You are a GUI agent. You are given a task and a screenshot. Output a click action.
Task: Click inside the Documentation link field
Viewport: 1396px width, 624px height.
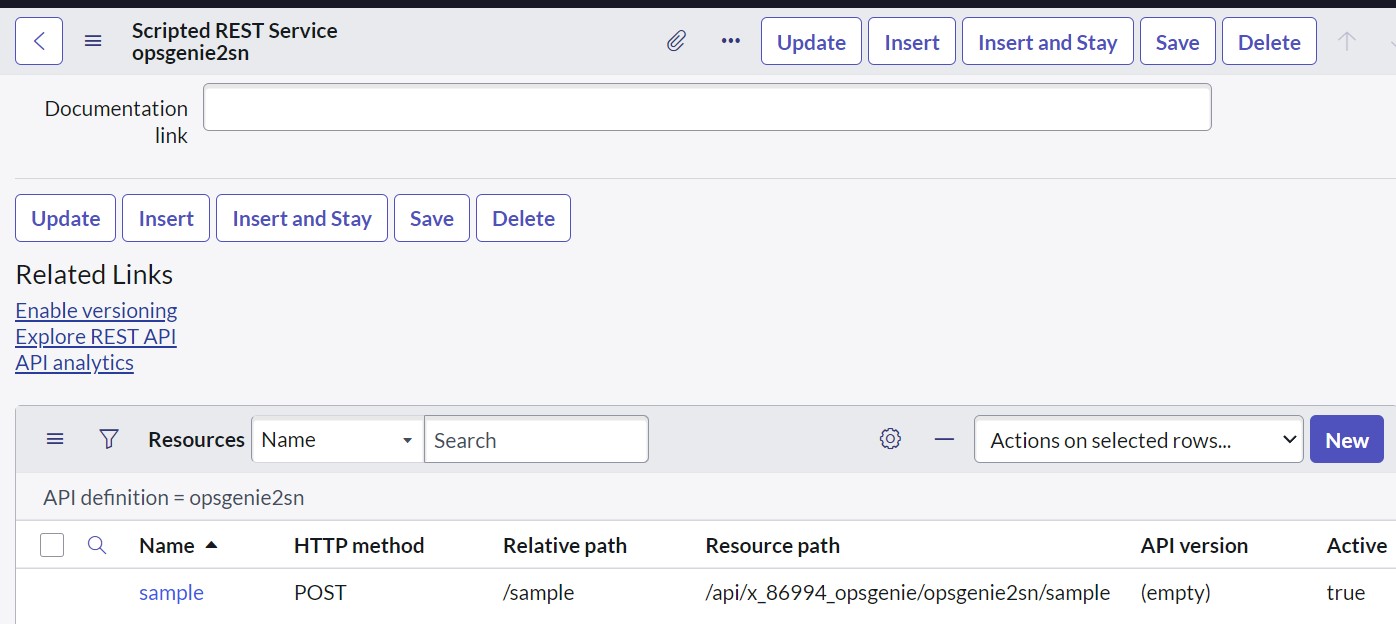click(707, 106)
